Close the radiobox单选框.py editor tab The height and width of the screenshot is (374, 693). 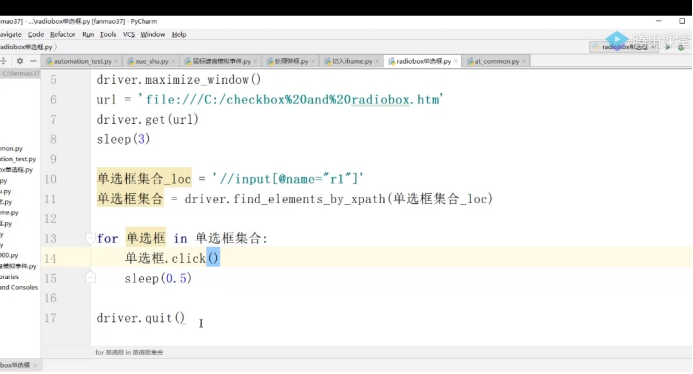(456, 61)
